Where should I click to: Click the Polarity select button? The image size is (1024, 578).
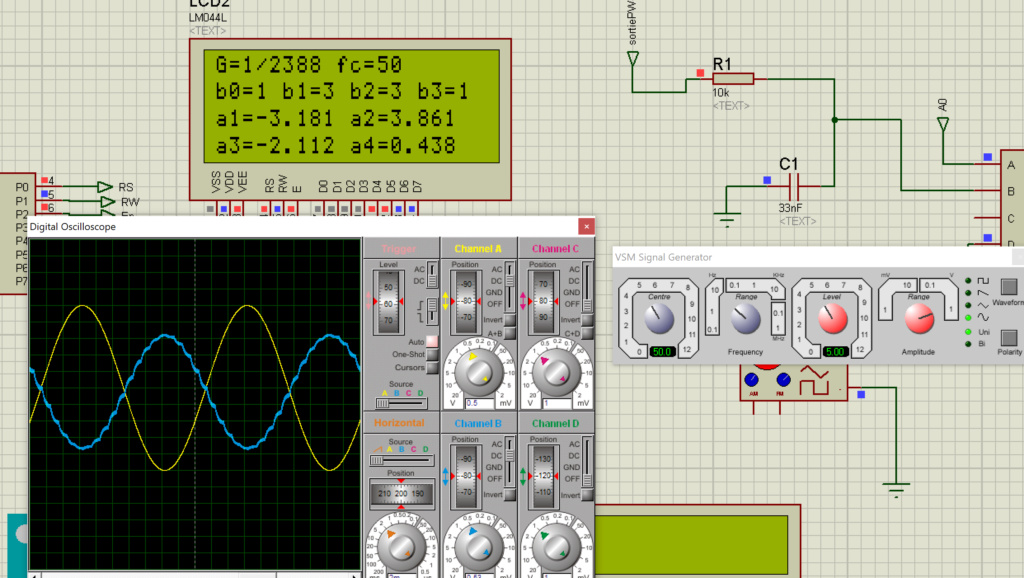tap(1009, 337)
